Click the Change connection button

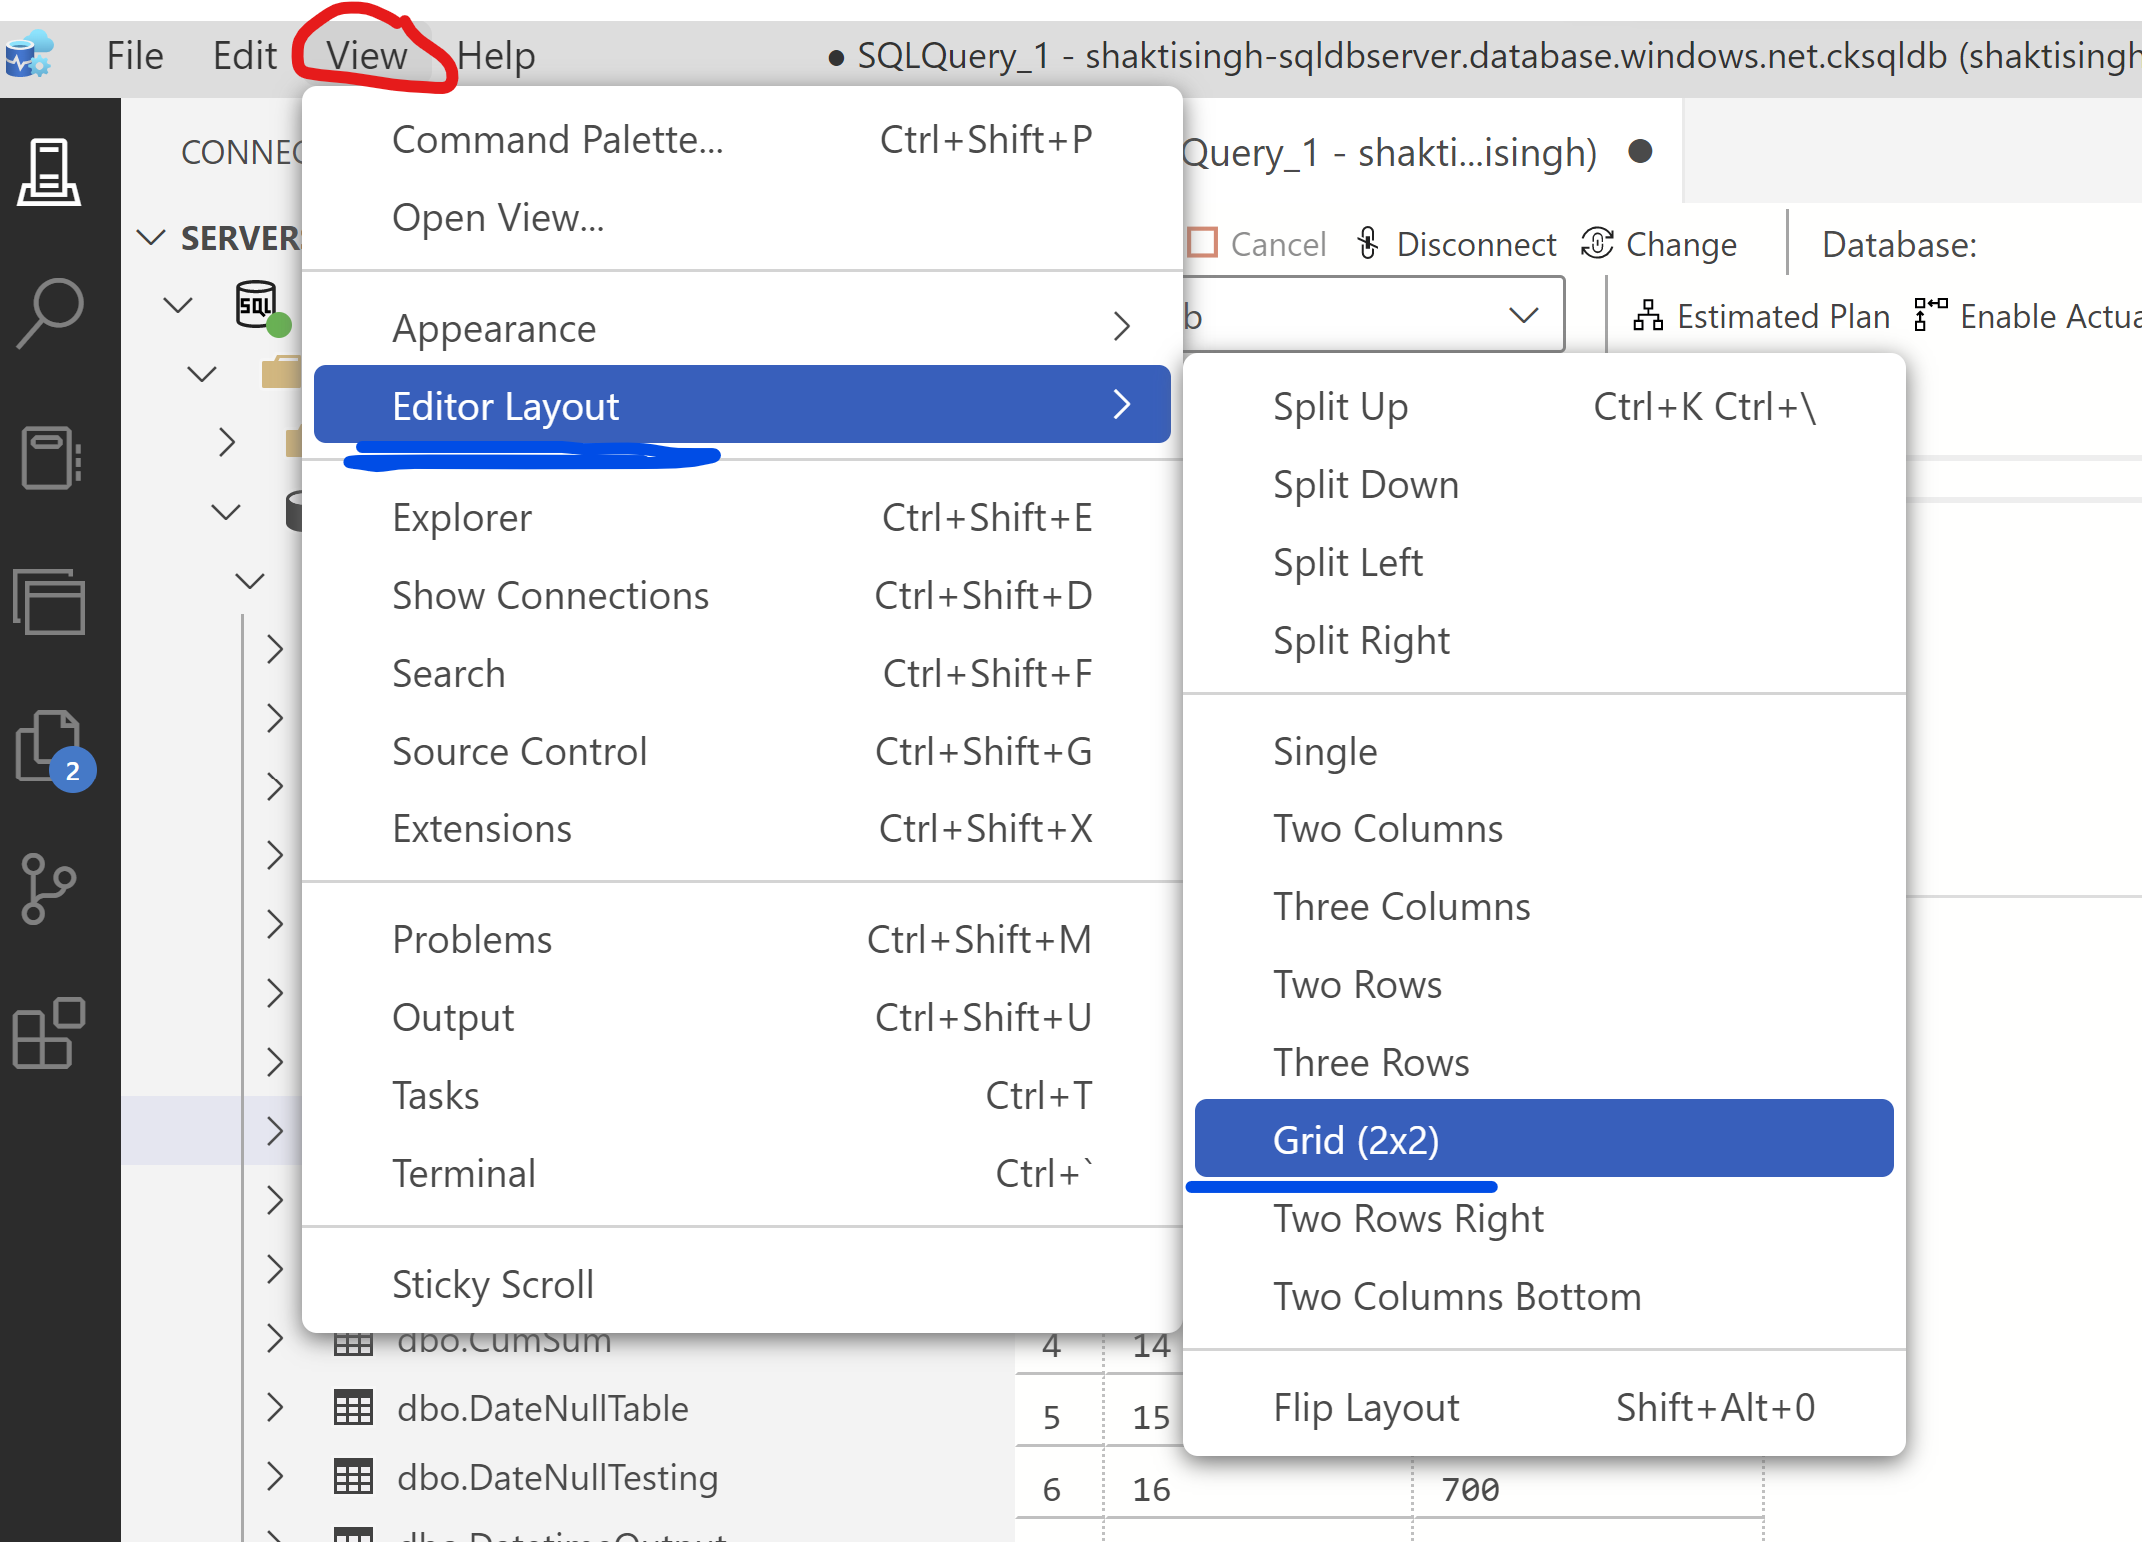click(x=1659, y=244)
